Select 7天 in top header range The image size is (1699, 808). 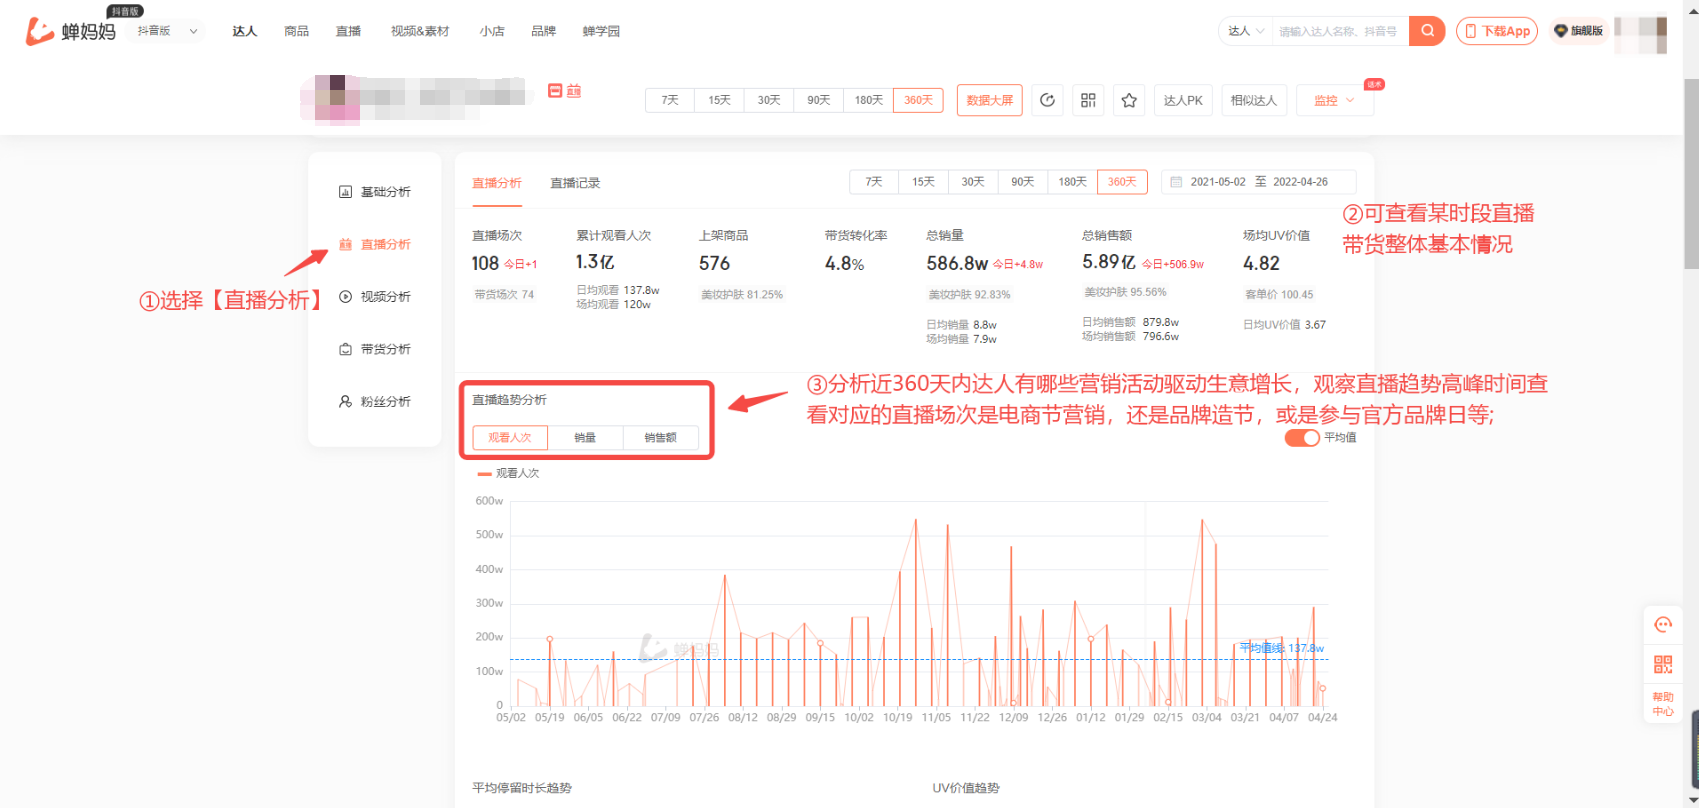click(670, 100)
